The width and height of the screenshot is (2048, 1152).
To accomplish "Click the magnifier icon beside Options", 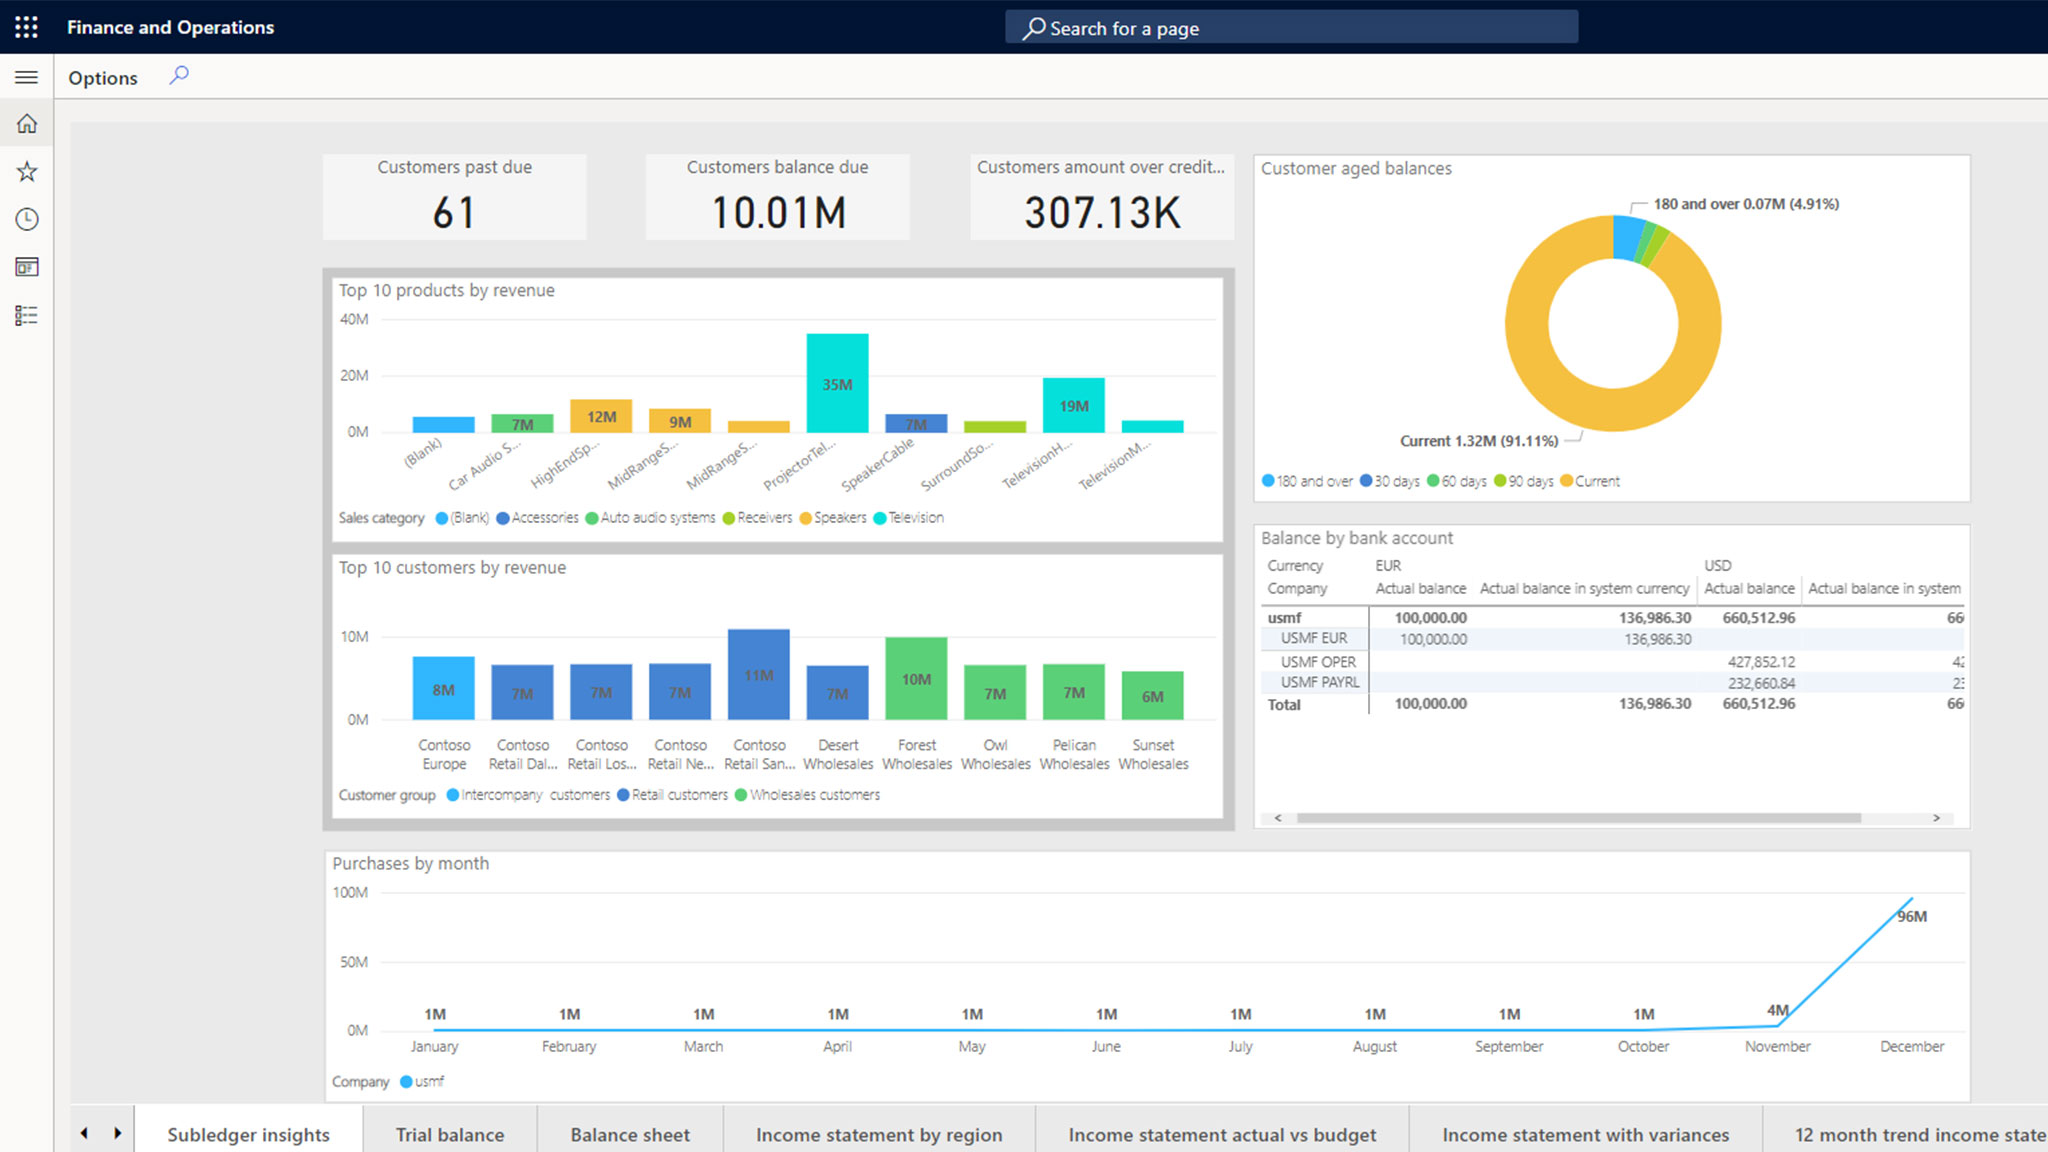I will [179, 76].
